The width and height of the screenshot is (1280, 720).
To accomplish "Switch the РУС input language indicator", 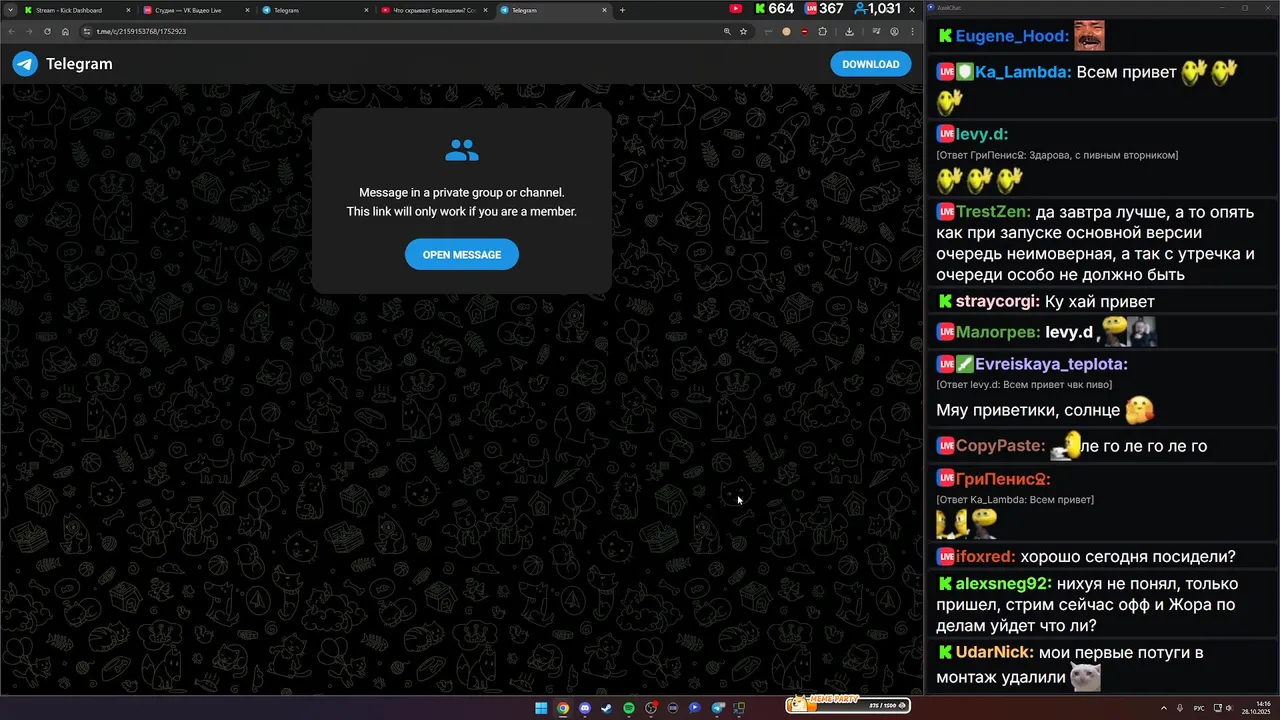I will (1199, 708).
